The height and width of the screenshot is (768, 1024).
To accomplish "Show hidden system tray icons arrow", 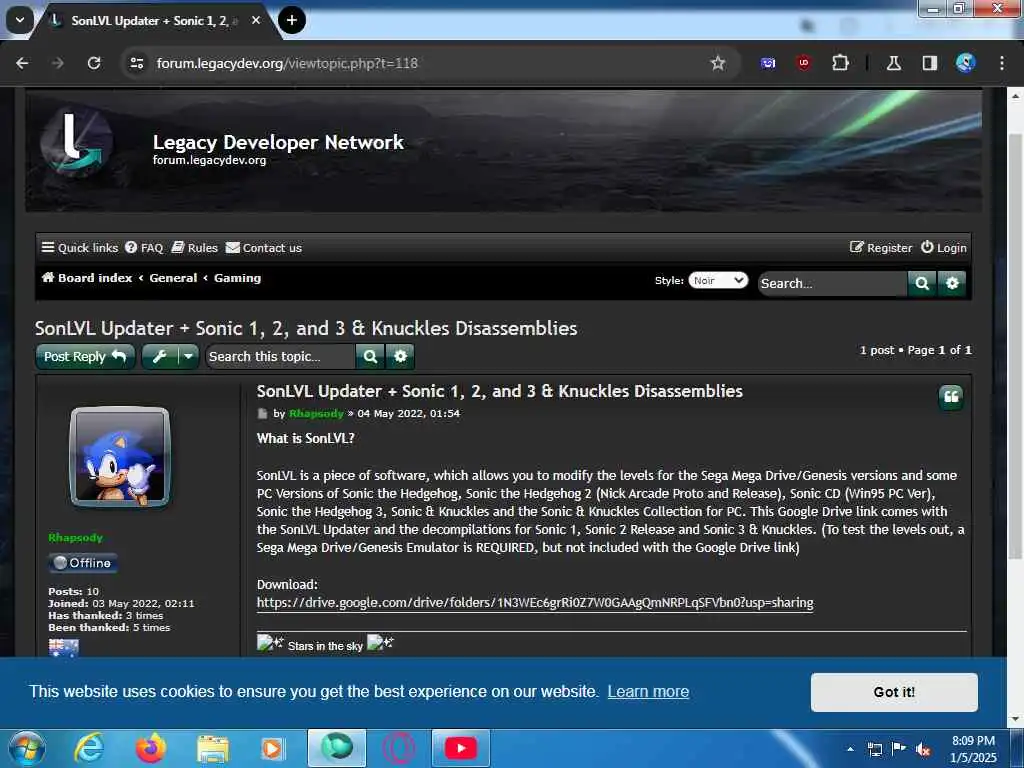I will (x=850, y=749).
